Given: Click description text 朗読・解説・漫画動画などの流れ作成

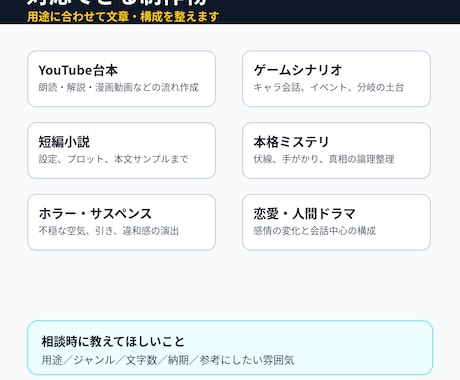Looking at the screenshot, I should [119, 87].
